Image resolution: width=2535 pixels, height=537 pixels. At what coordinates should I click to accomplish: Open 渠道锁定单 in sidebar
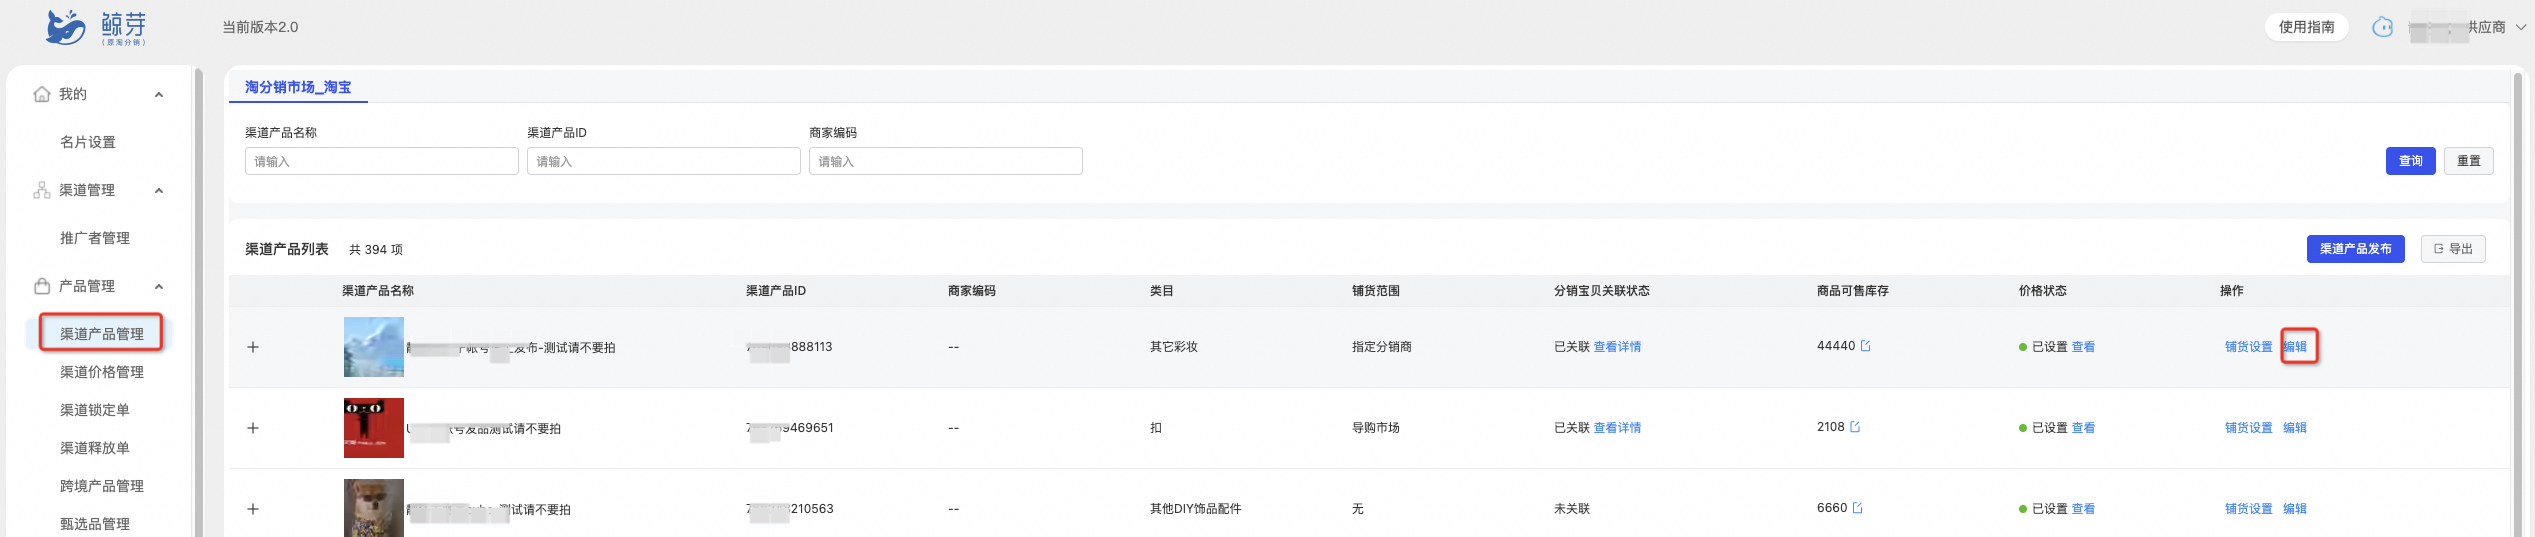tap(95, 410)
